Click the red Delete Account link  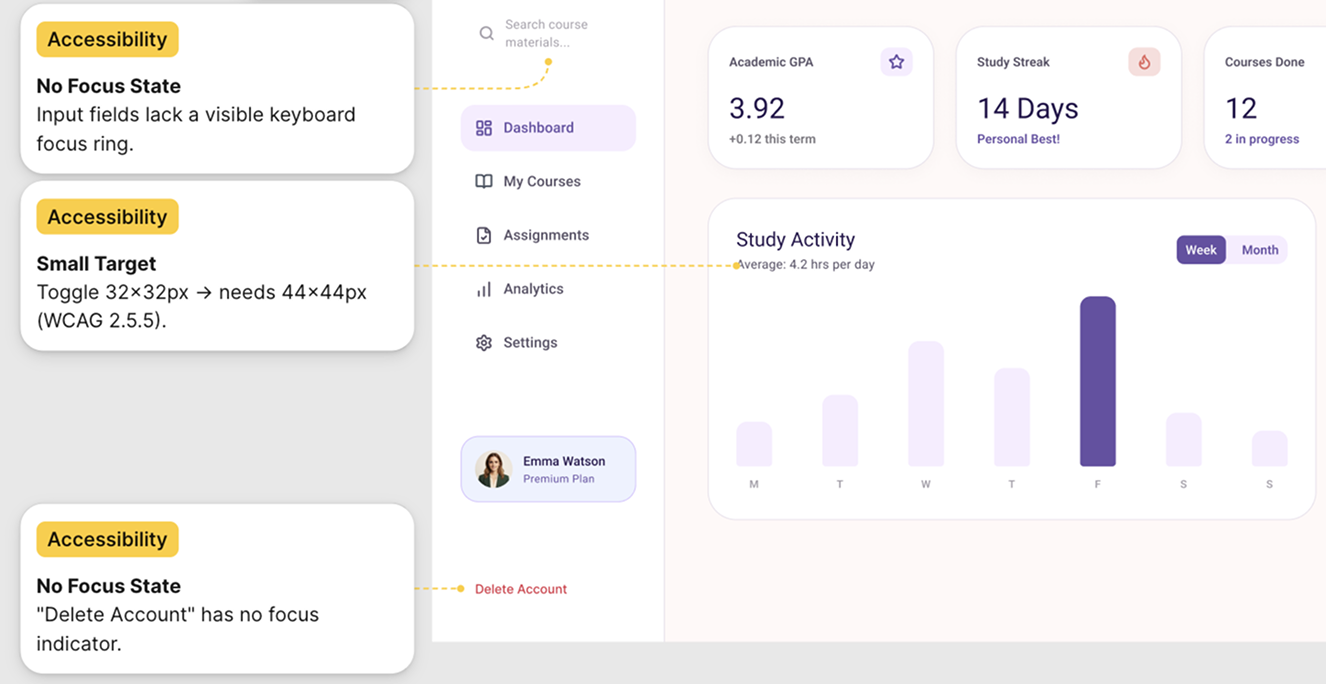pos(521,589)
